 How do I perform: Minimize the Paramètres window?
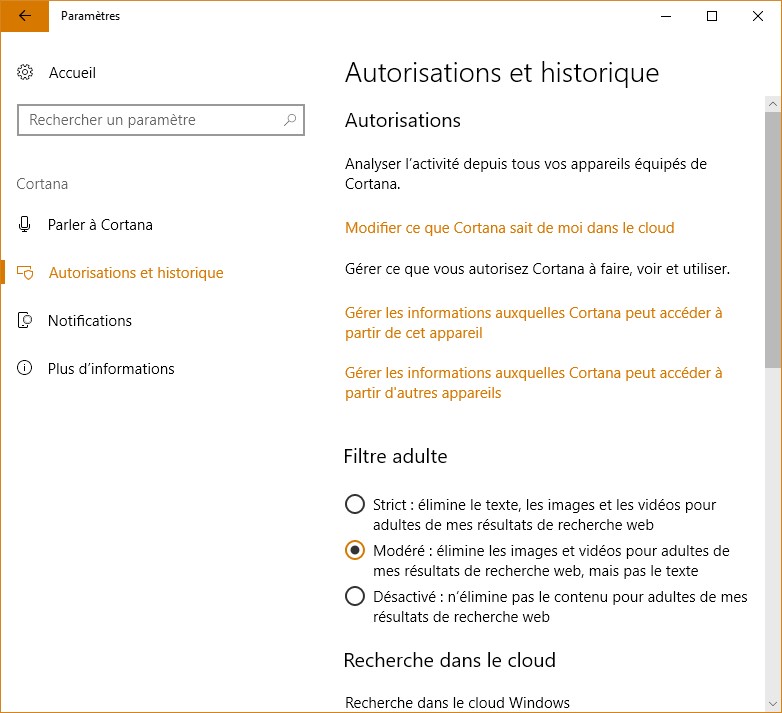pyautogui.click(x=666, y=16)
